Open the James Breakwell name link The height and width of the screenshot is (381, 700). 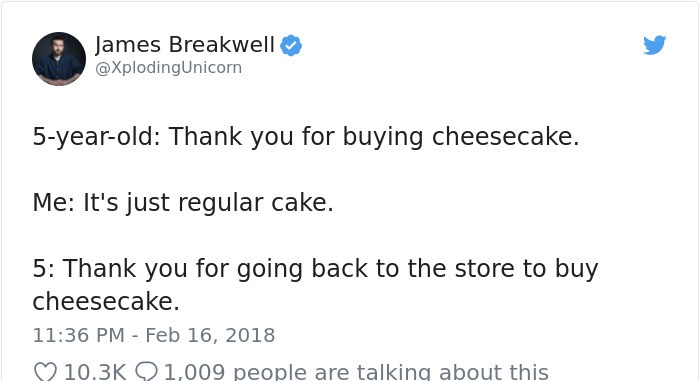coord(184,45)
